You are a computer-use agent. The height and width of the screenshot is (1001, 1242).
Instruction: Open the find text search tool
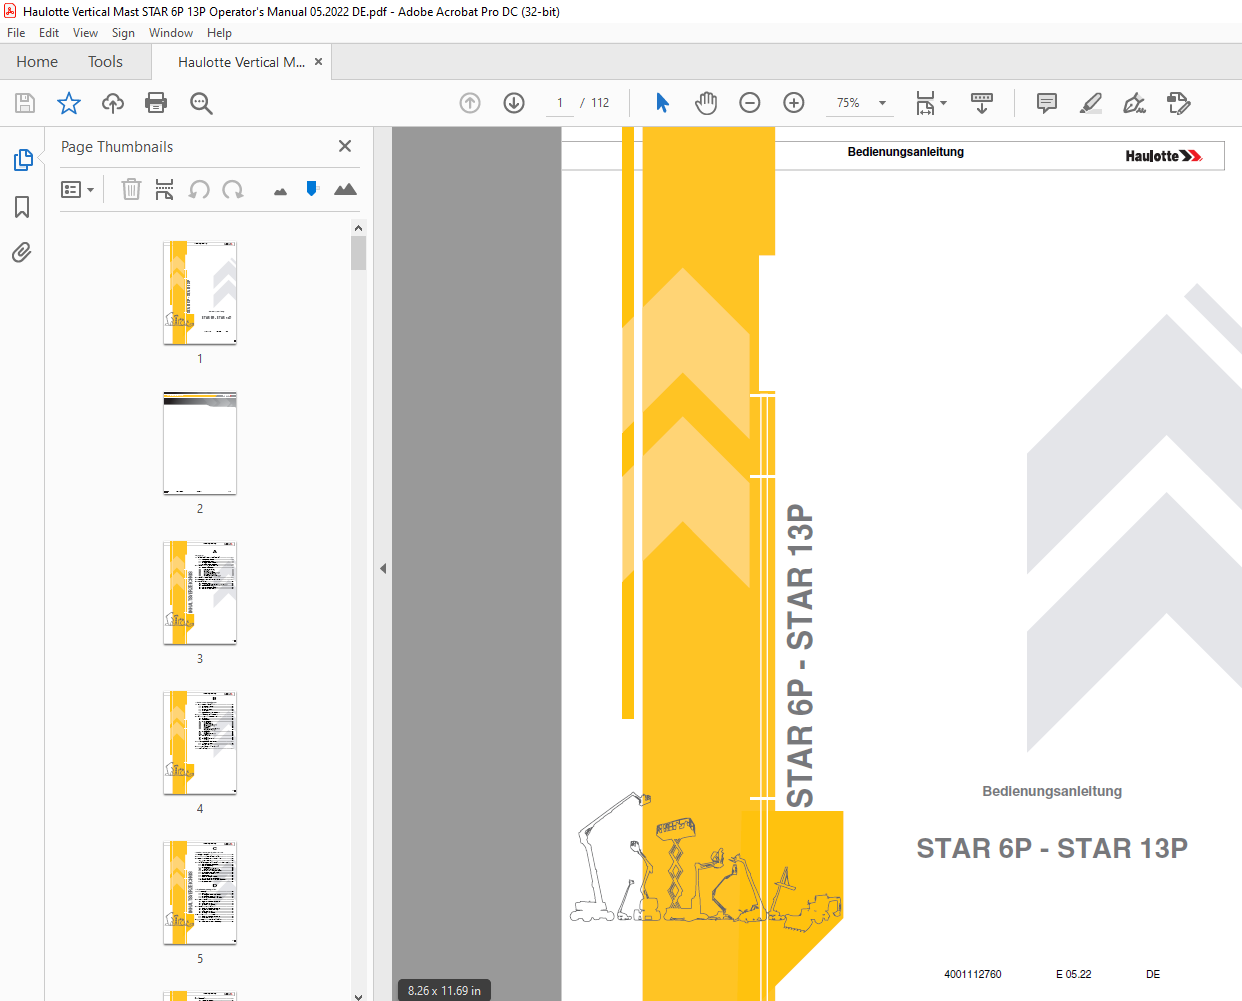(x=201, y=103)
